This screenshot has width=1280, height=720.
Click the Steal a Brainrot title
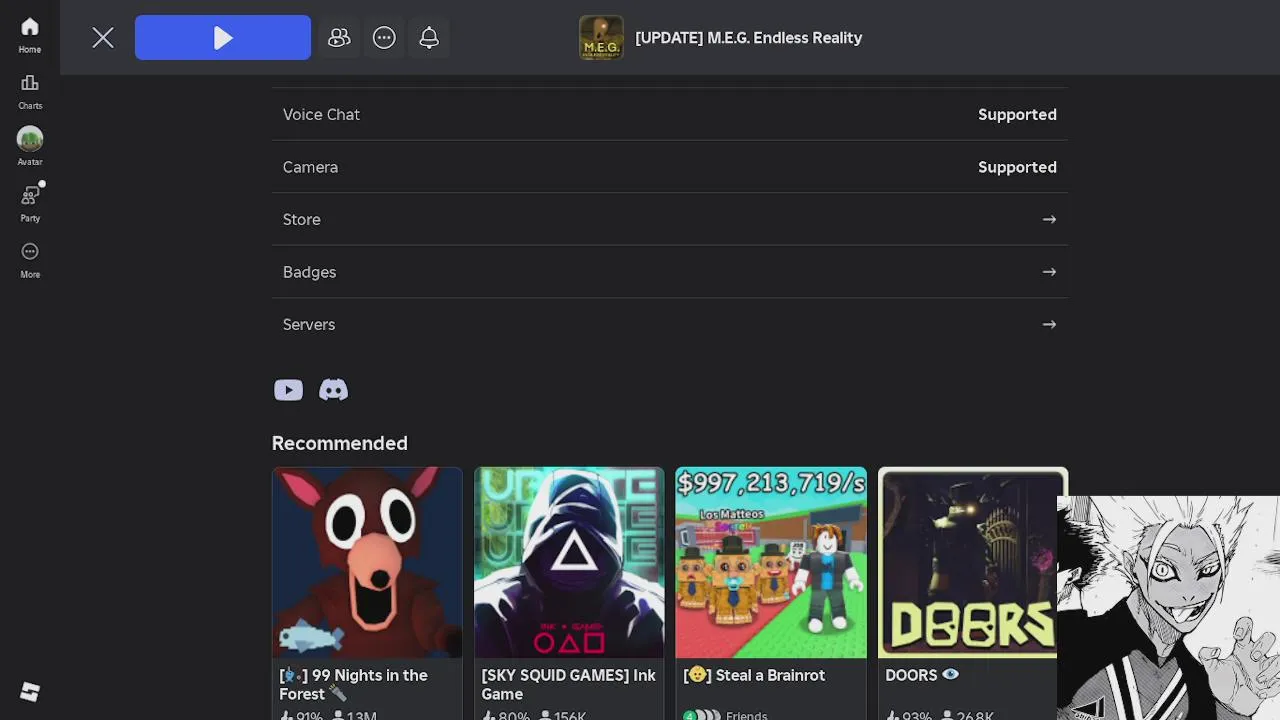pyautogui.click(x=754, y=675)
